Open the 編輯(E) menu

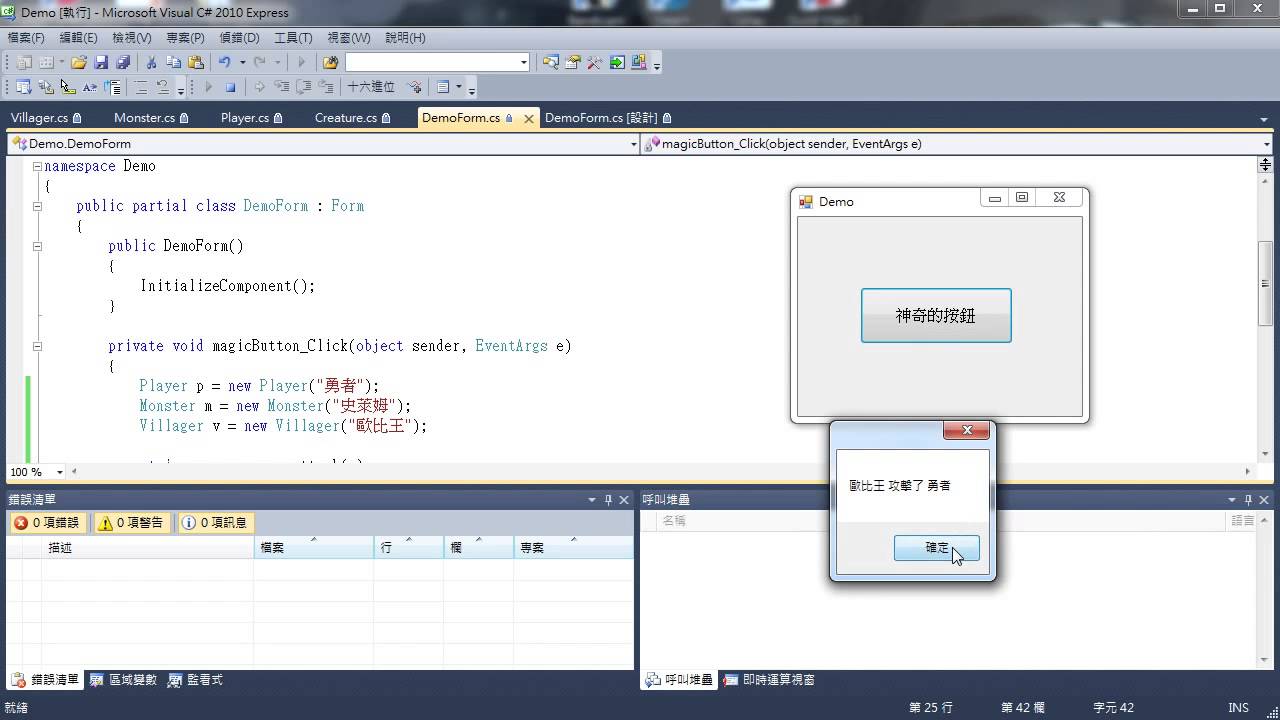click(x=79, y=37)
